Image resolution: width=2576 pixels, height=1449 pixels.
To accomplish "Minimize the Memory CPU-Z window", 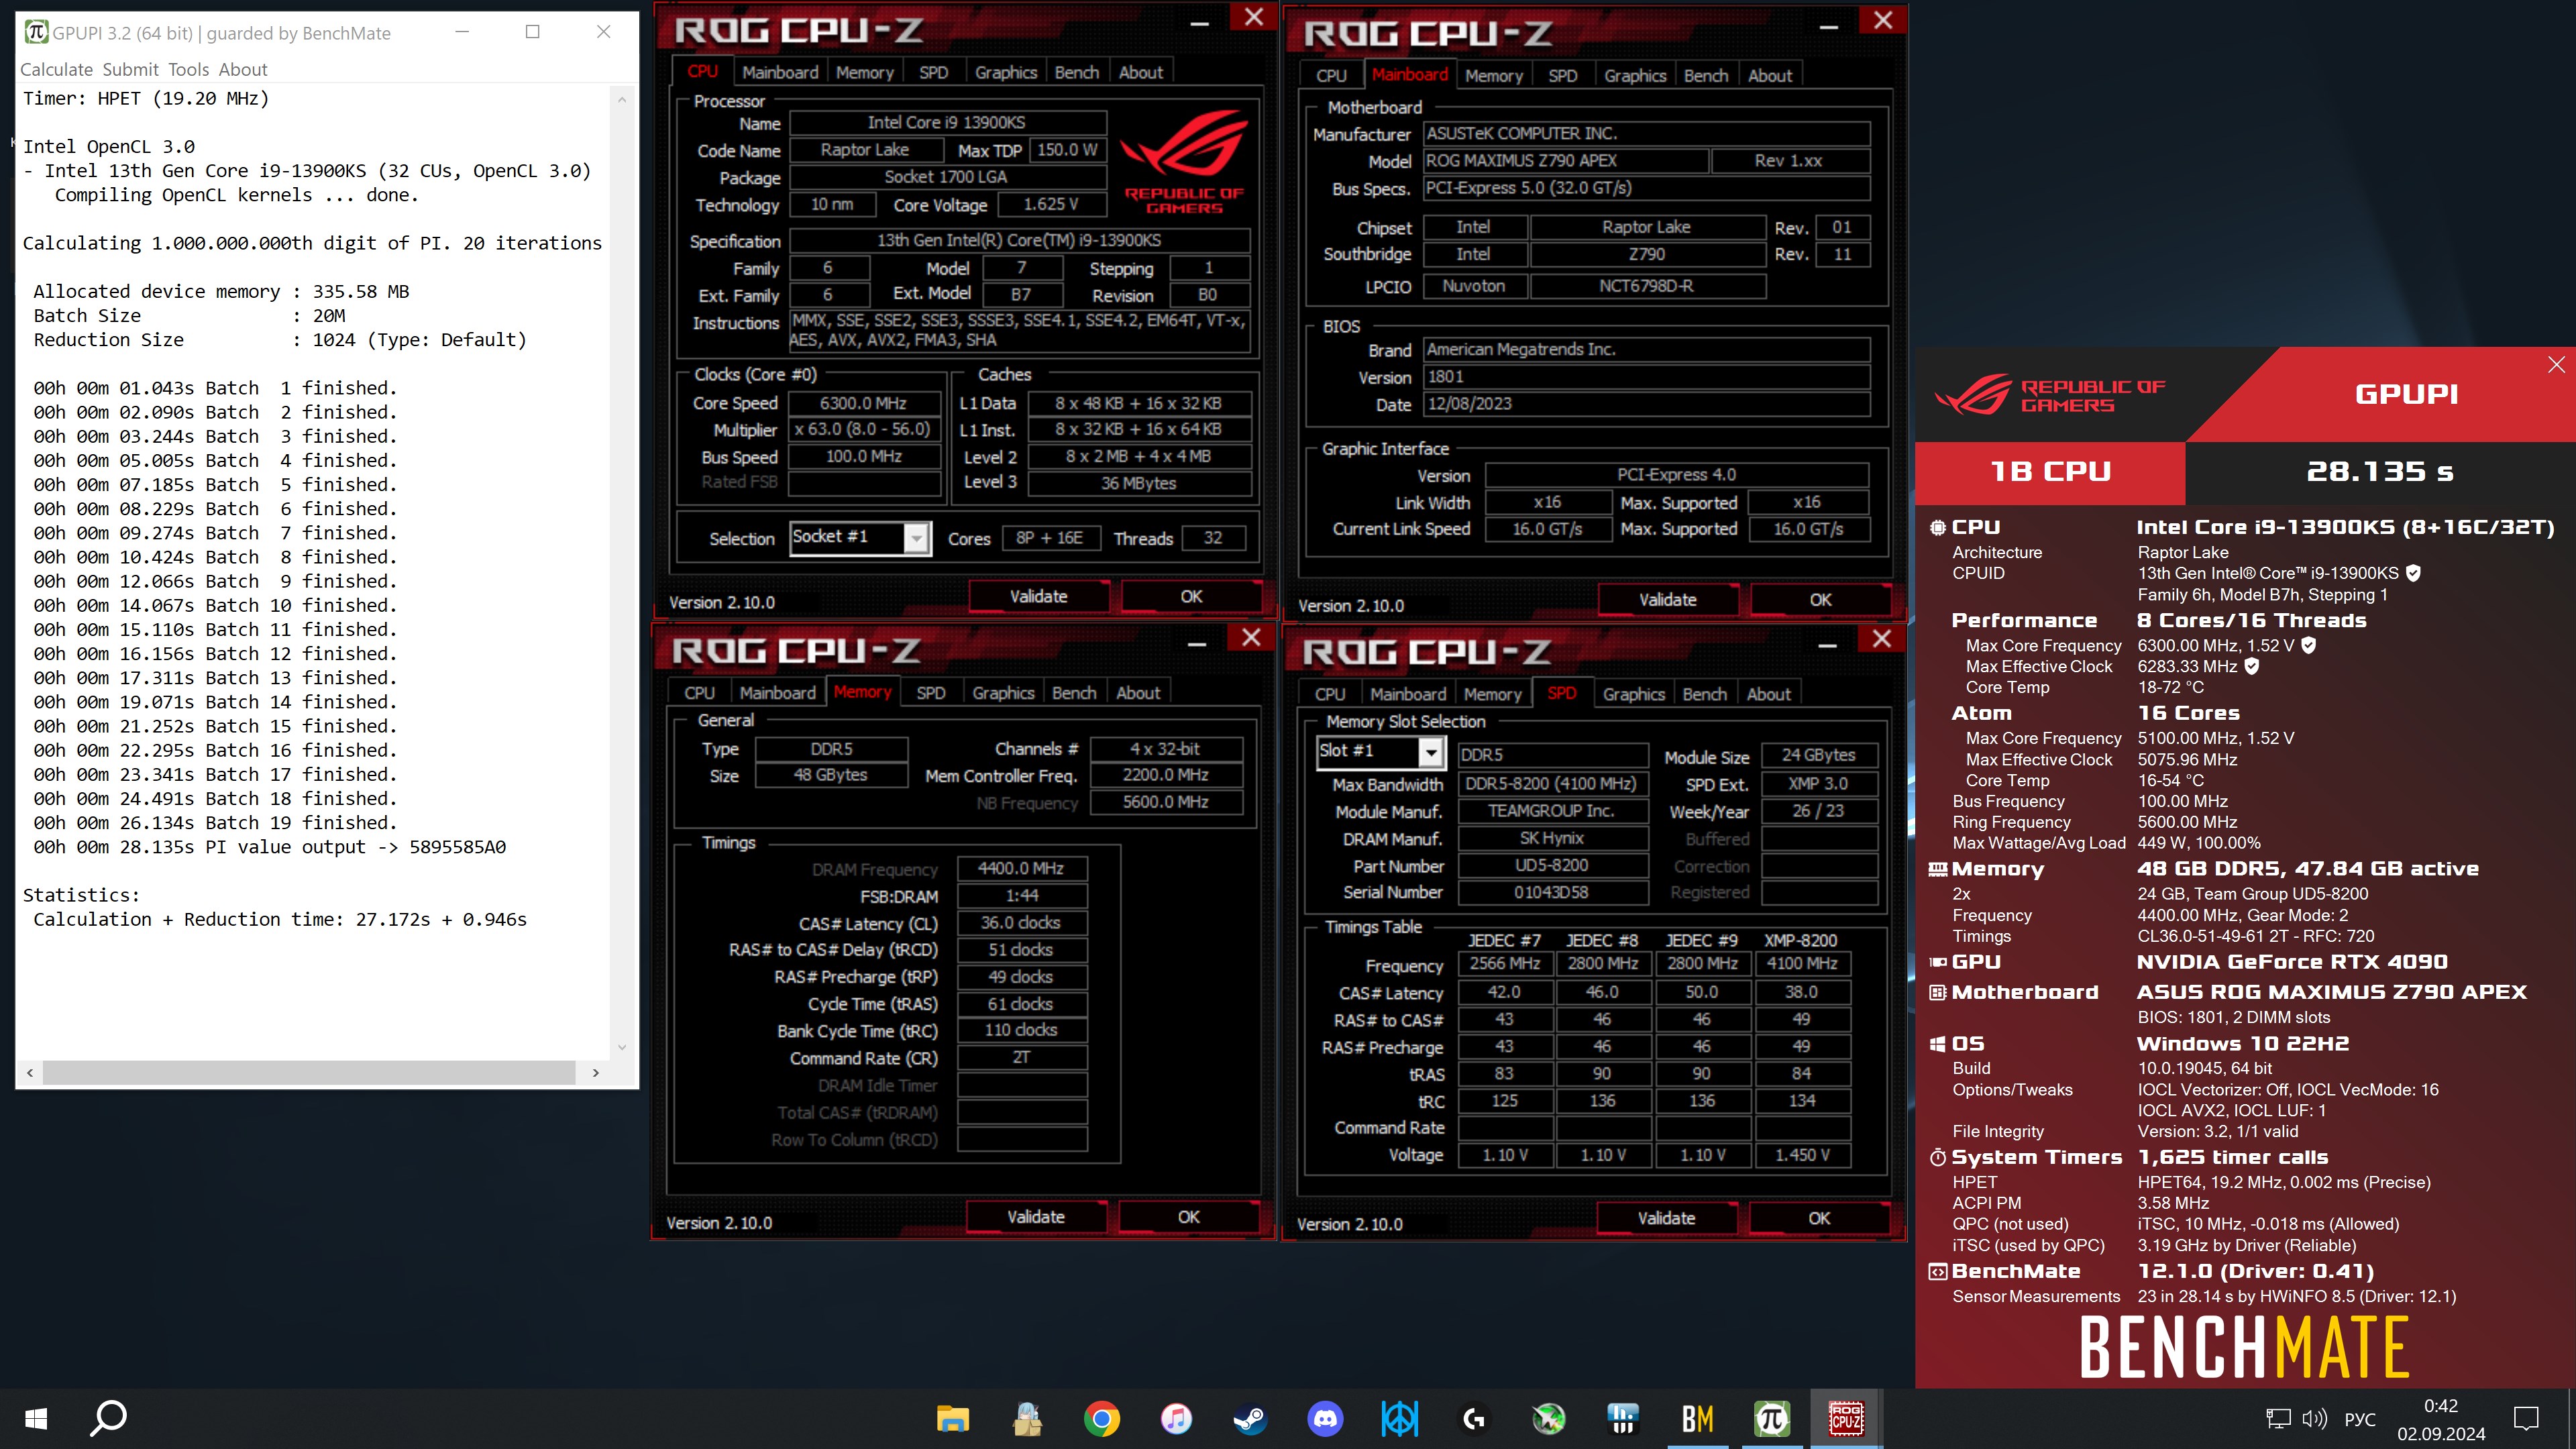I will pos(1196,644).
